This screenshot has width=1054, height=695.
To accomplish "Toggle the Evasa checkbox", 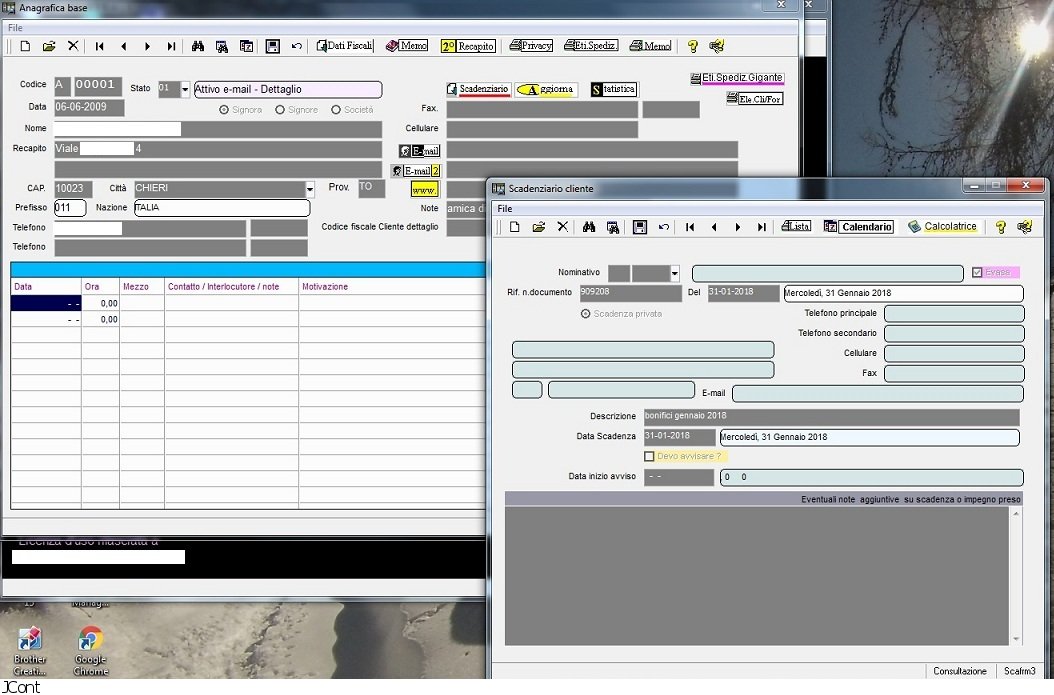I will coord(979,272).
